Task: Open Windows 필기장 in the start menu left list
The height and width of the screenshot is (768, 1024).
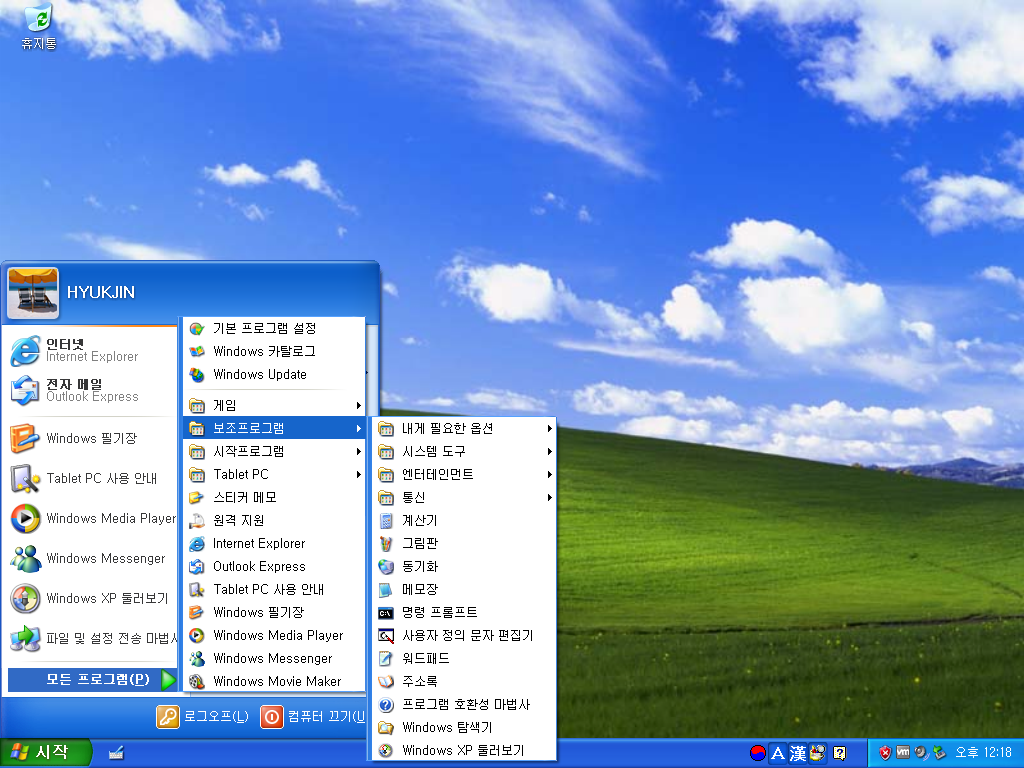Action: 91,438
